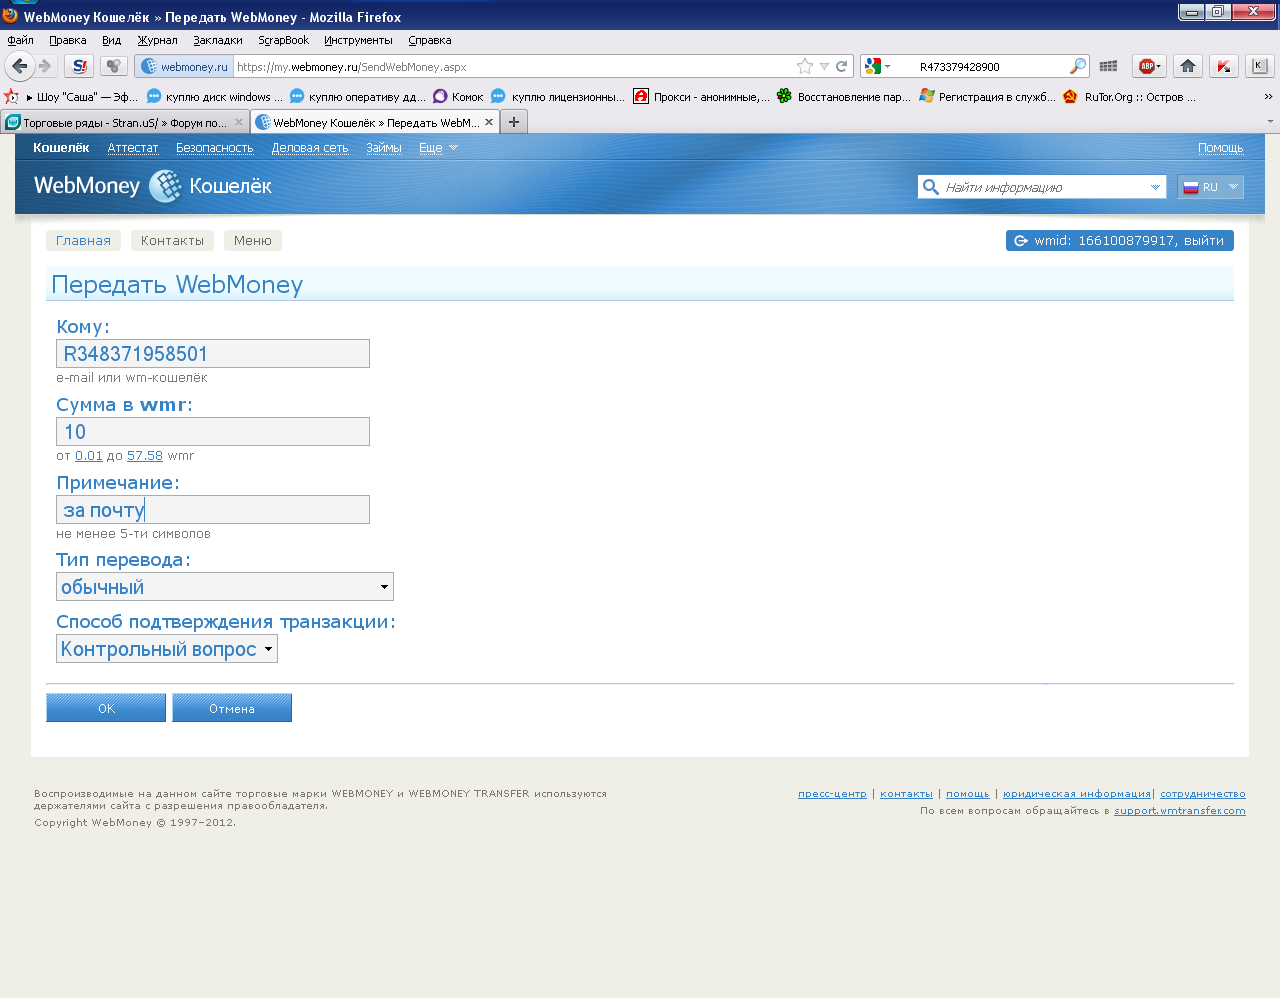Screen dimensions: 1280x998
Task: Open bookmark куплю лицензионны
Action: pyautogui.click(x=558, y=97)
